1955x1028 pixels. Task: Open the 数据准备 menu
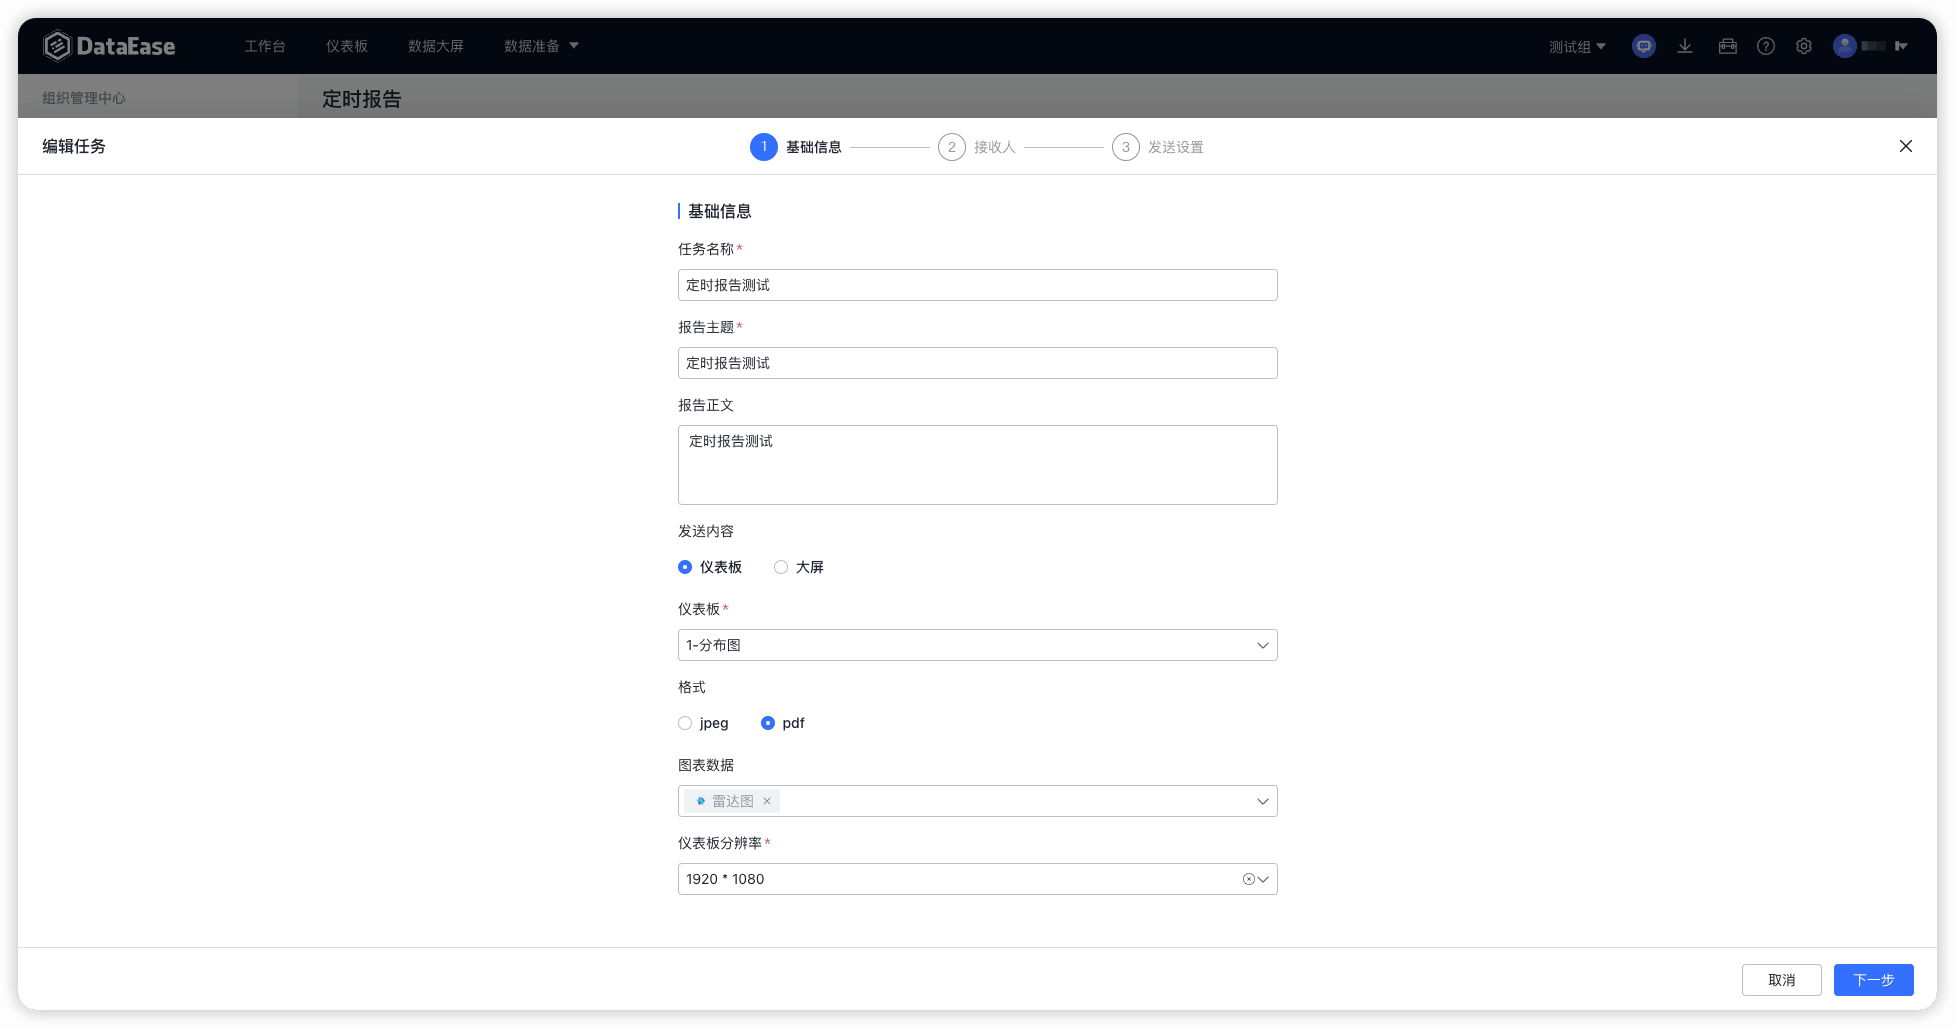541,46
